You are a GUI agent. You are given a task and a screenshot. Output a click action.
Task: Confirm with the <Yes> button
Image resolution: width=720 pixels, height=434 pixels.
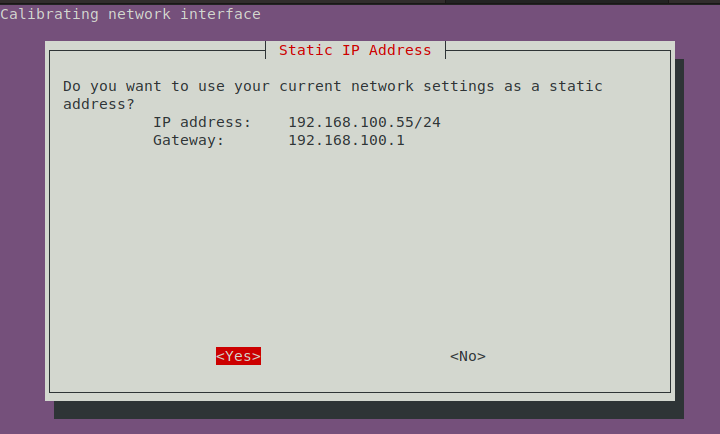click(x=238, y=356)
